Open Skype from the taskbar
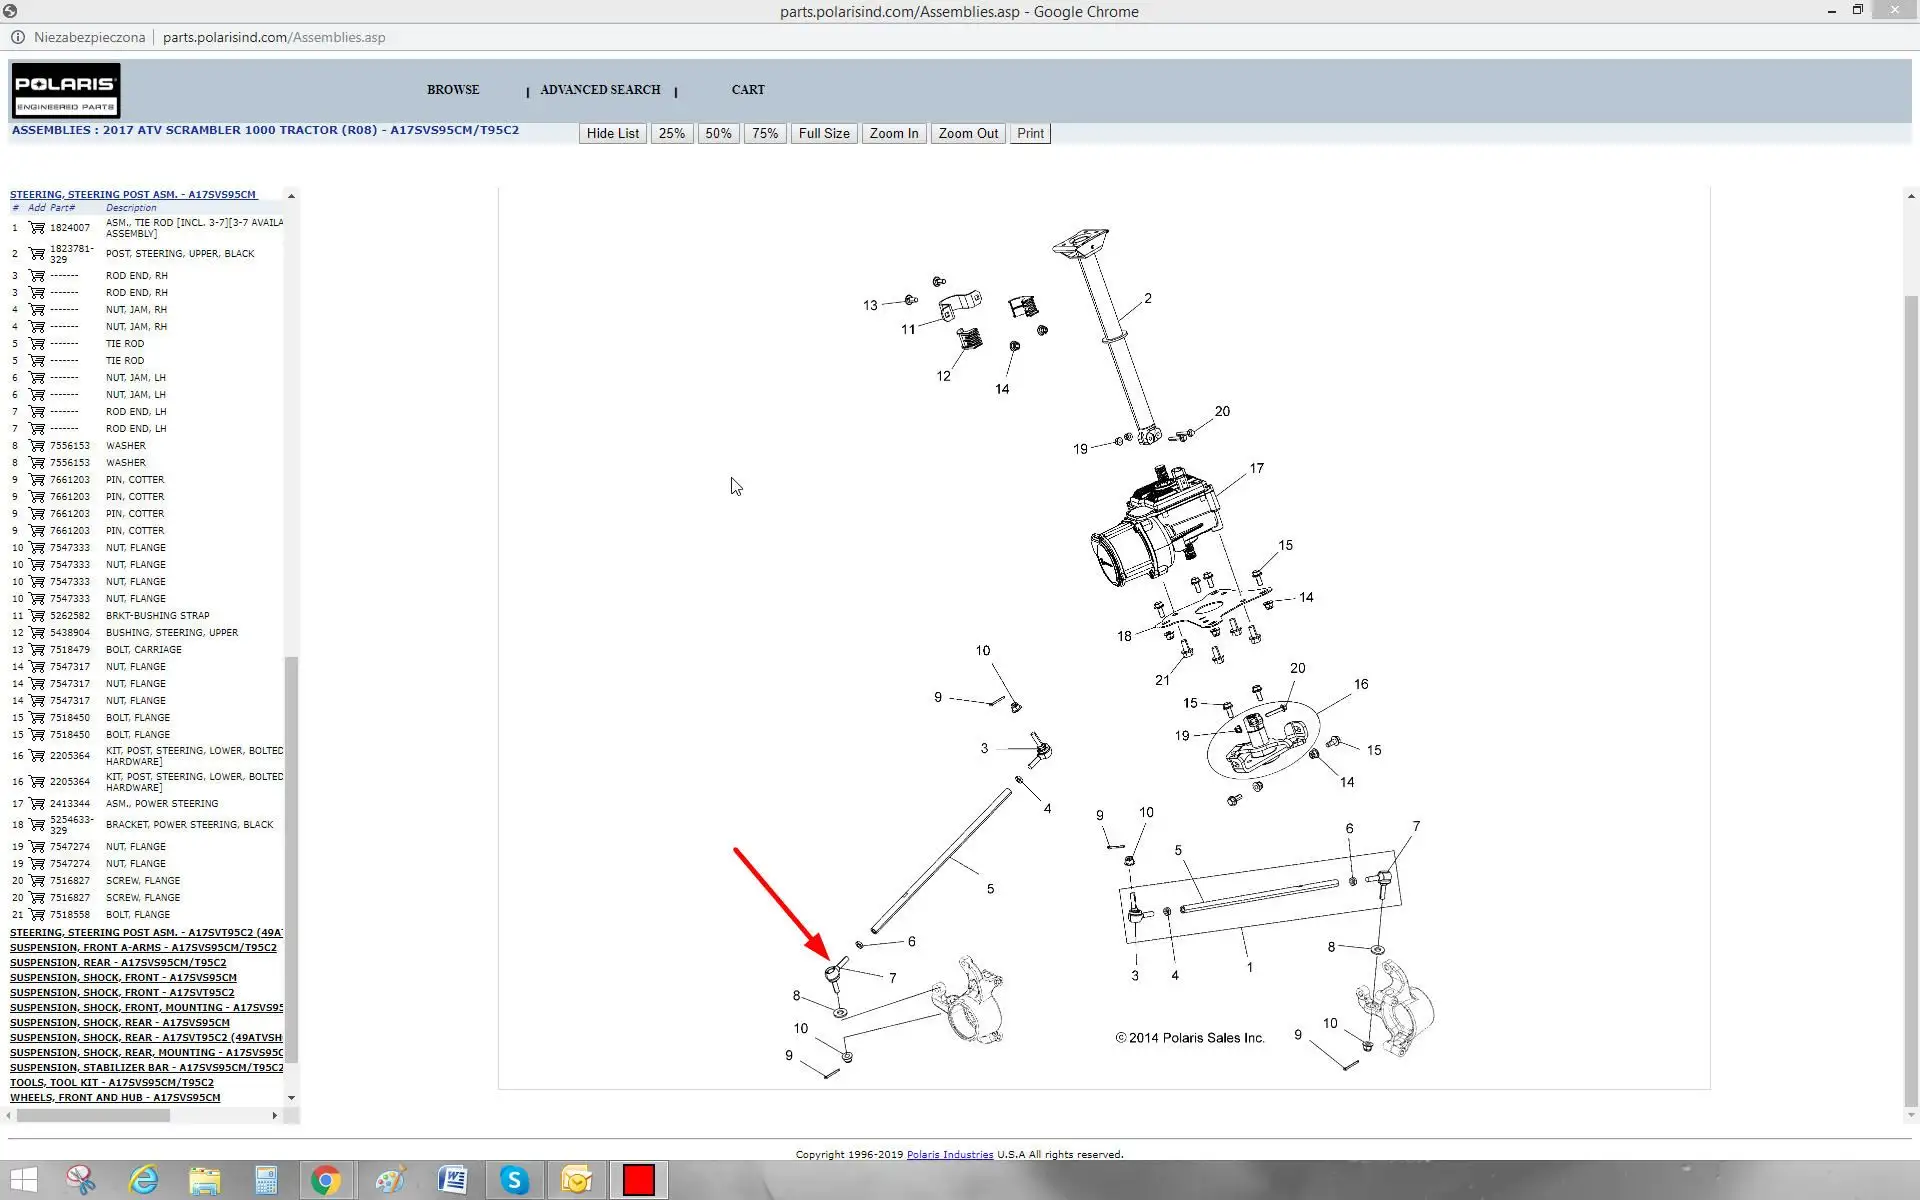Screen dimensions: 1920x1200 click(514, 1180)
